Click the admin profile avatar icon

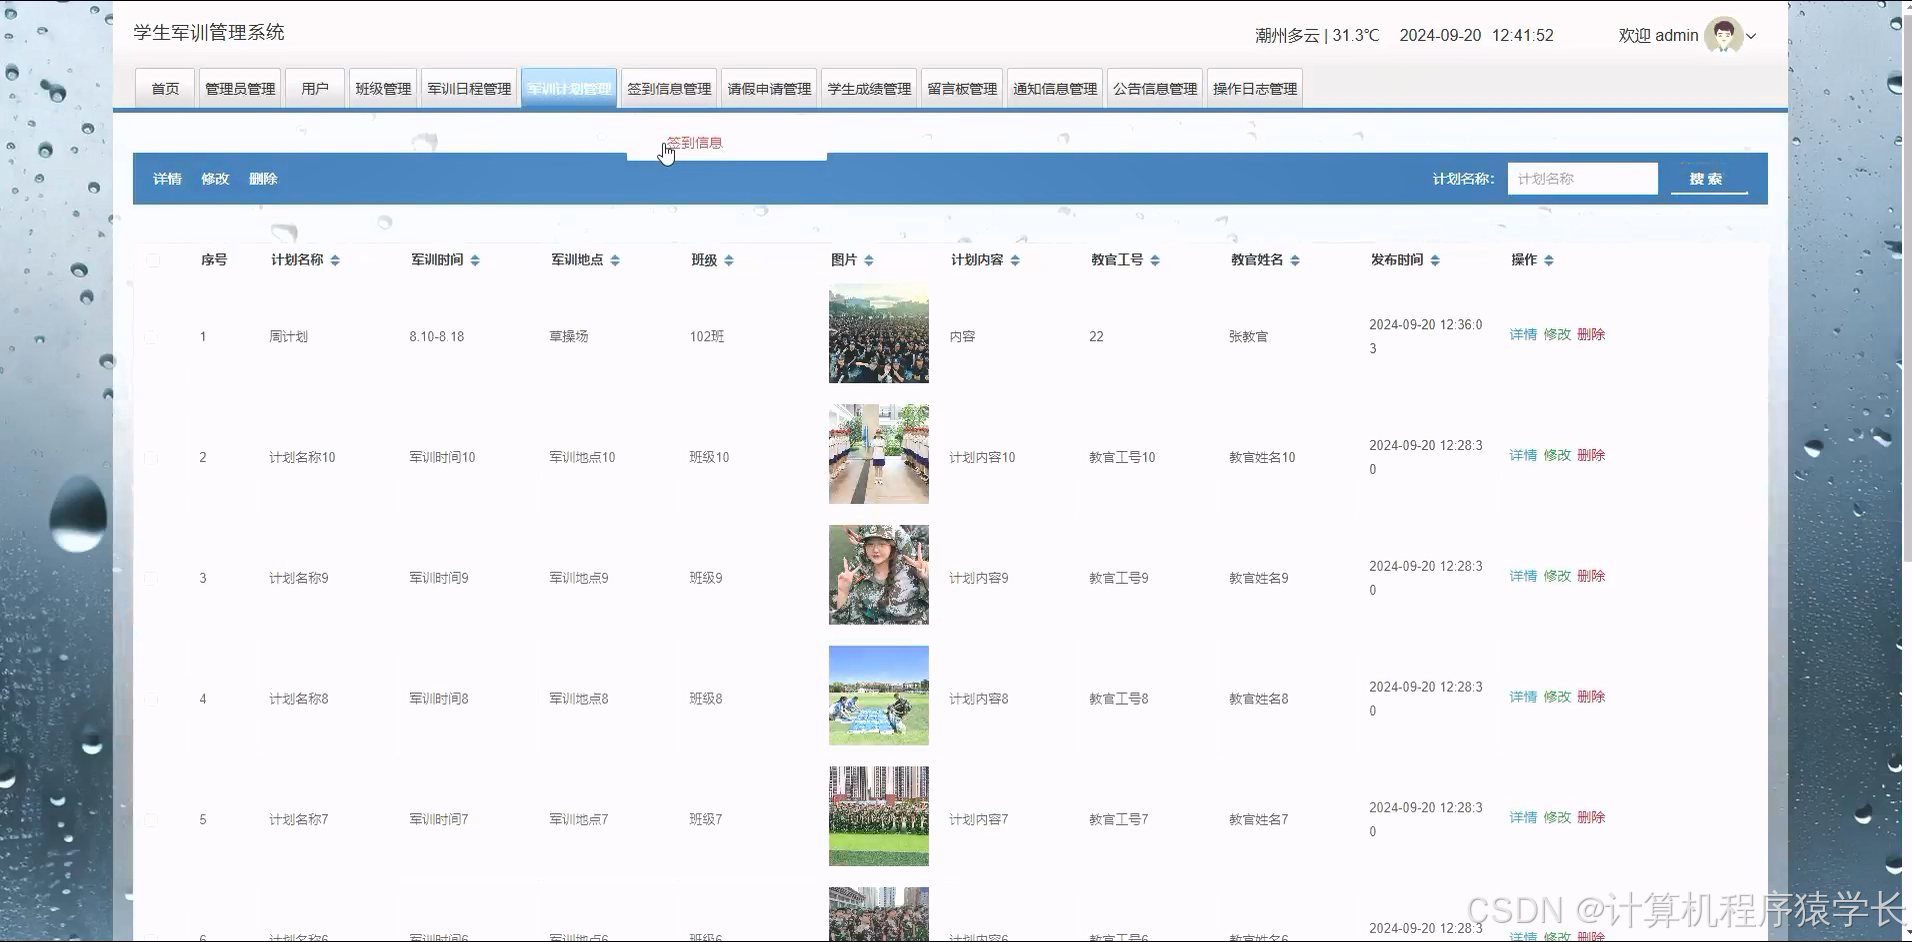[1723, 35]
